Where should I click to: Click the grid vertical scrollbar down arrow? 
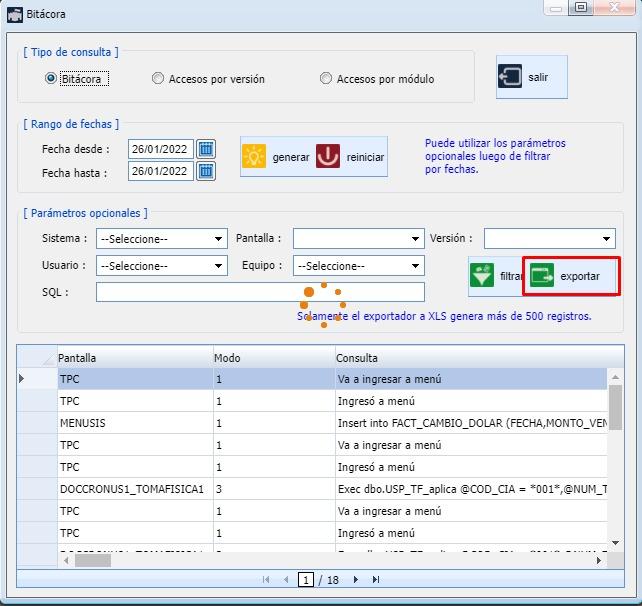pos(615,543)
